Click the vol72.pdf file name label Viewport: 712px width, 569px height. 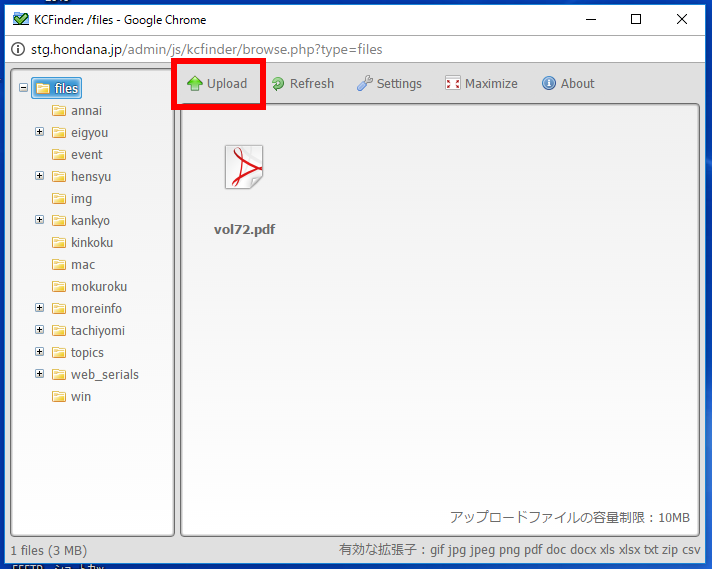pyautogui.click(x=244, y=230)
